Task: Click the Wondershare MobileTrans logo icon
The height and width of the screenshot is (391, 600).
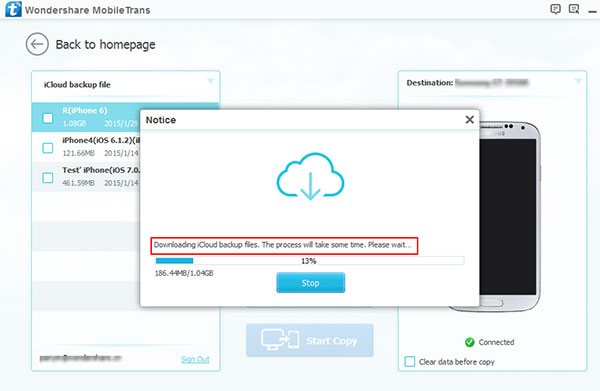Action: point(13,9)
